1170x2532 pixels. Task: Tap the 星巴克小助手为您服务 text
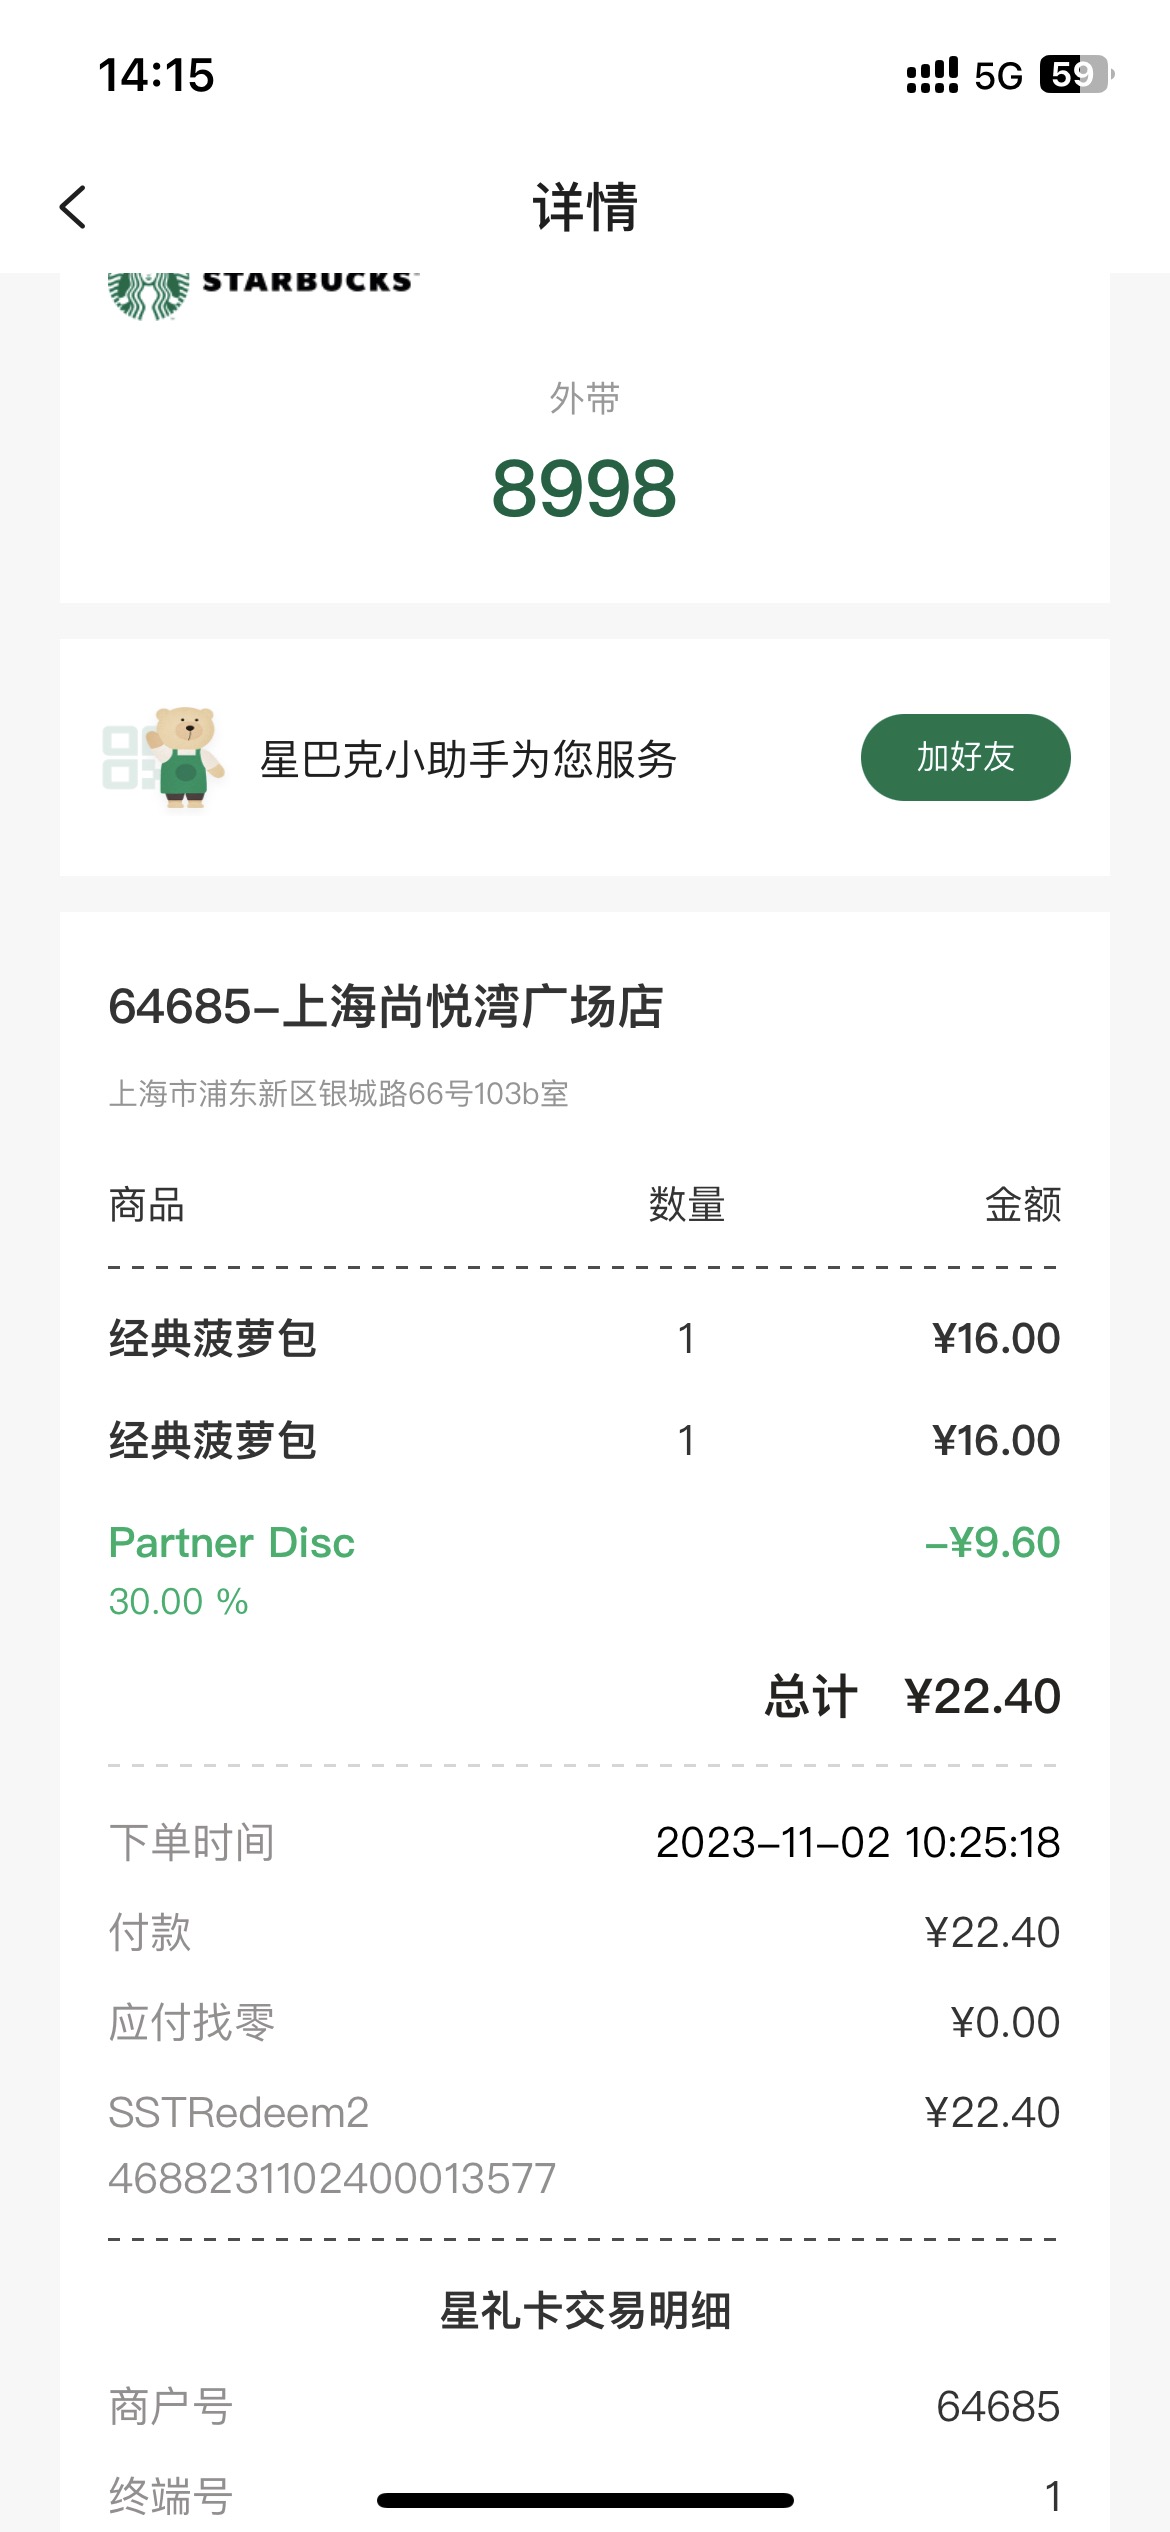(x=468, y=759)
